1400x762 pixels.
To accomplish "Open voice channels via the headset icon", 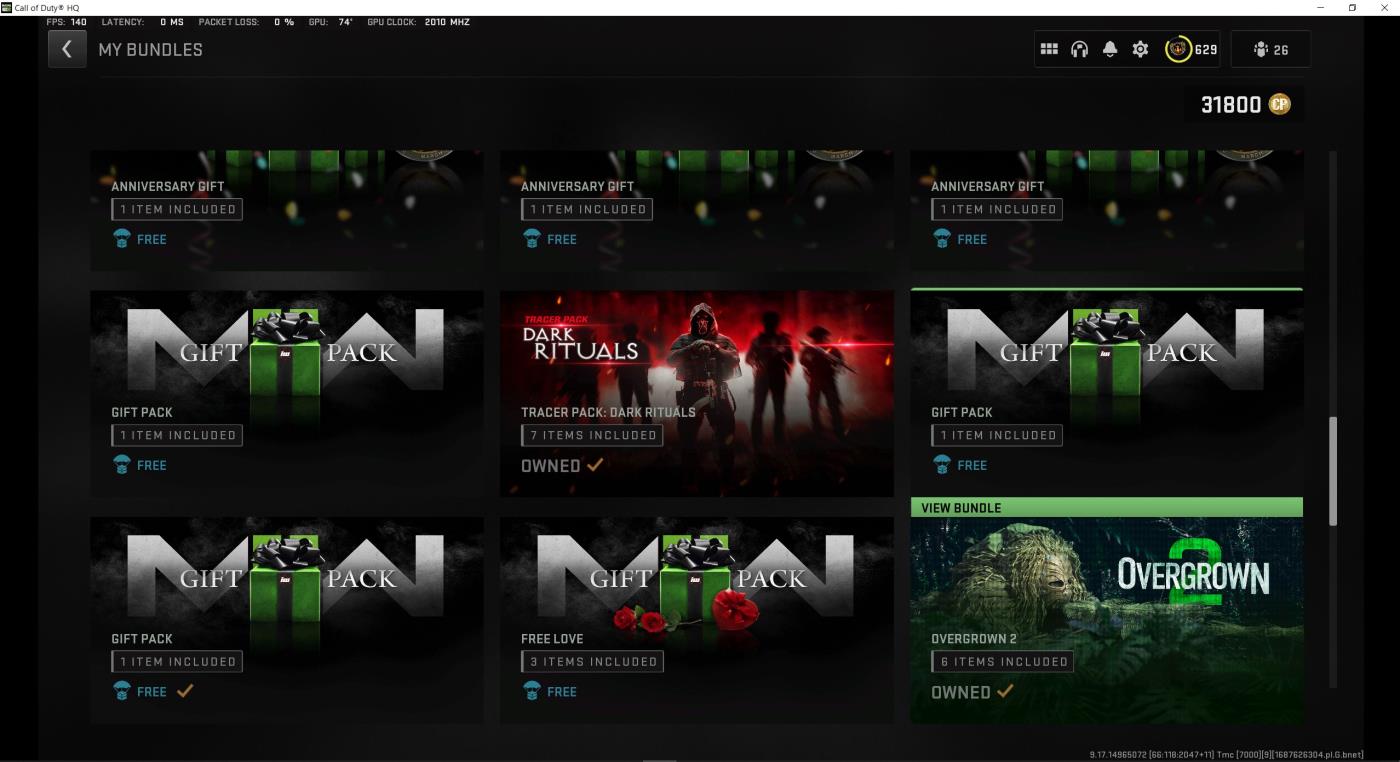I will click(1079, 49).
